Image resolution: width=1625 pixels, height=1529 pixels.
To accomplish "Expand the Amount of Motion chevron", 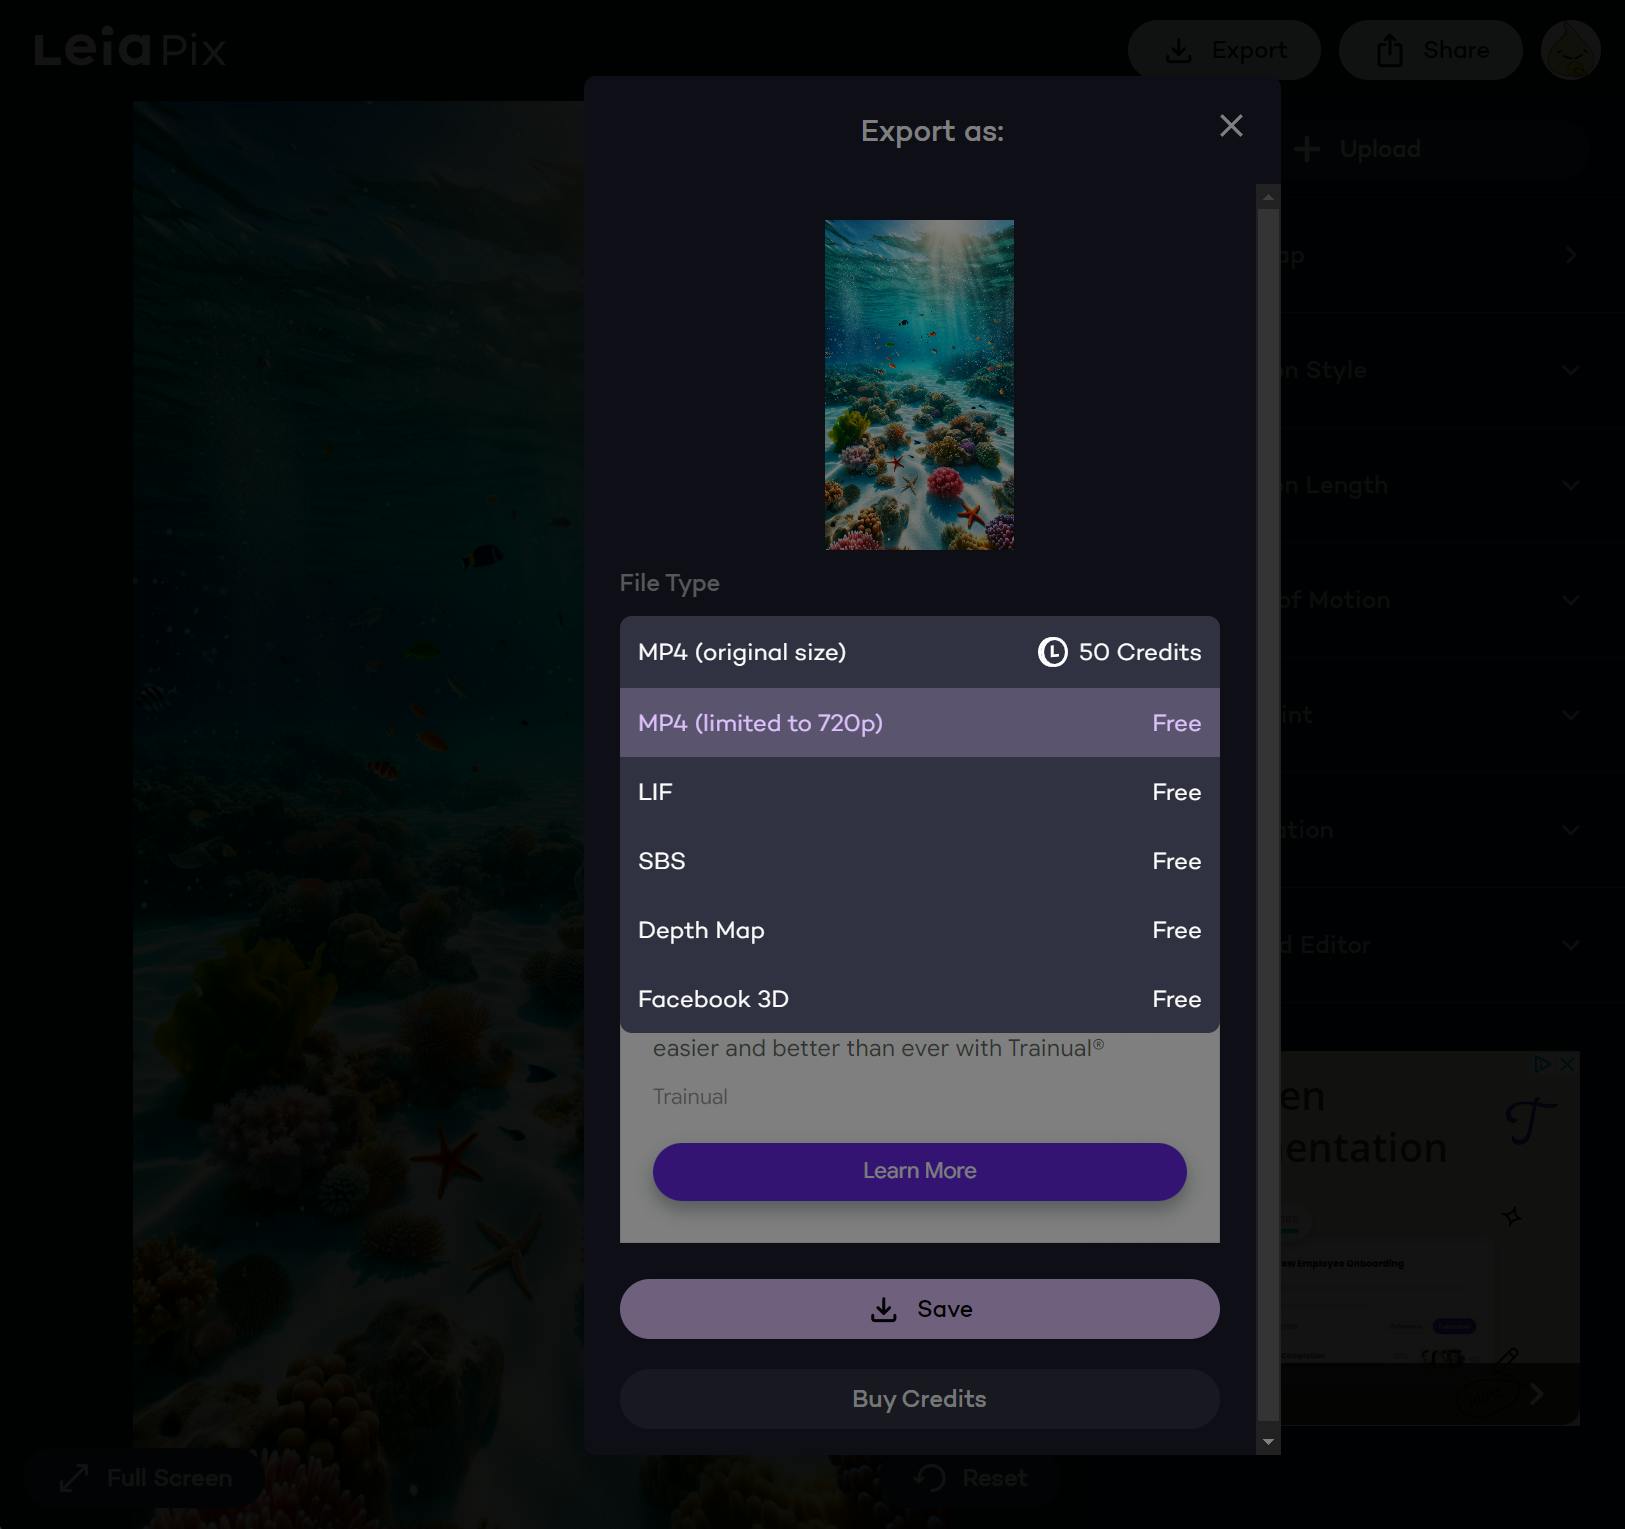I will pos(1571,601).
